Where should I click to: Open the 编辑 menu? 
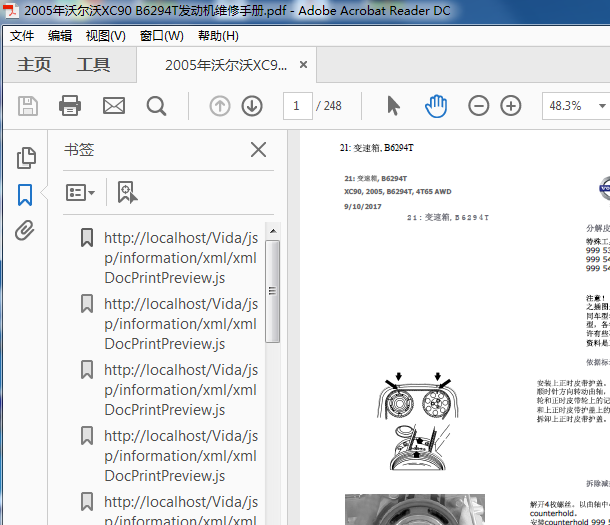(60, 36)
